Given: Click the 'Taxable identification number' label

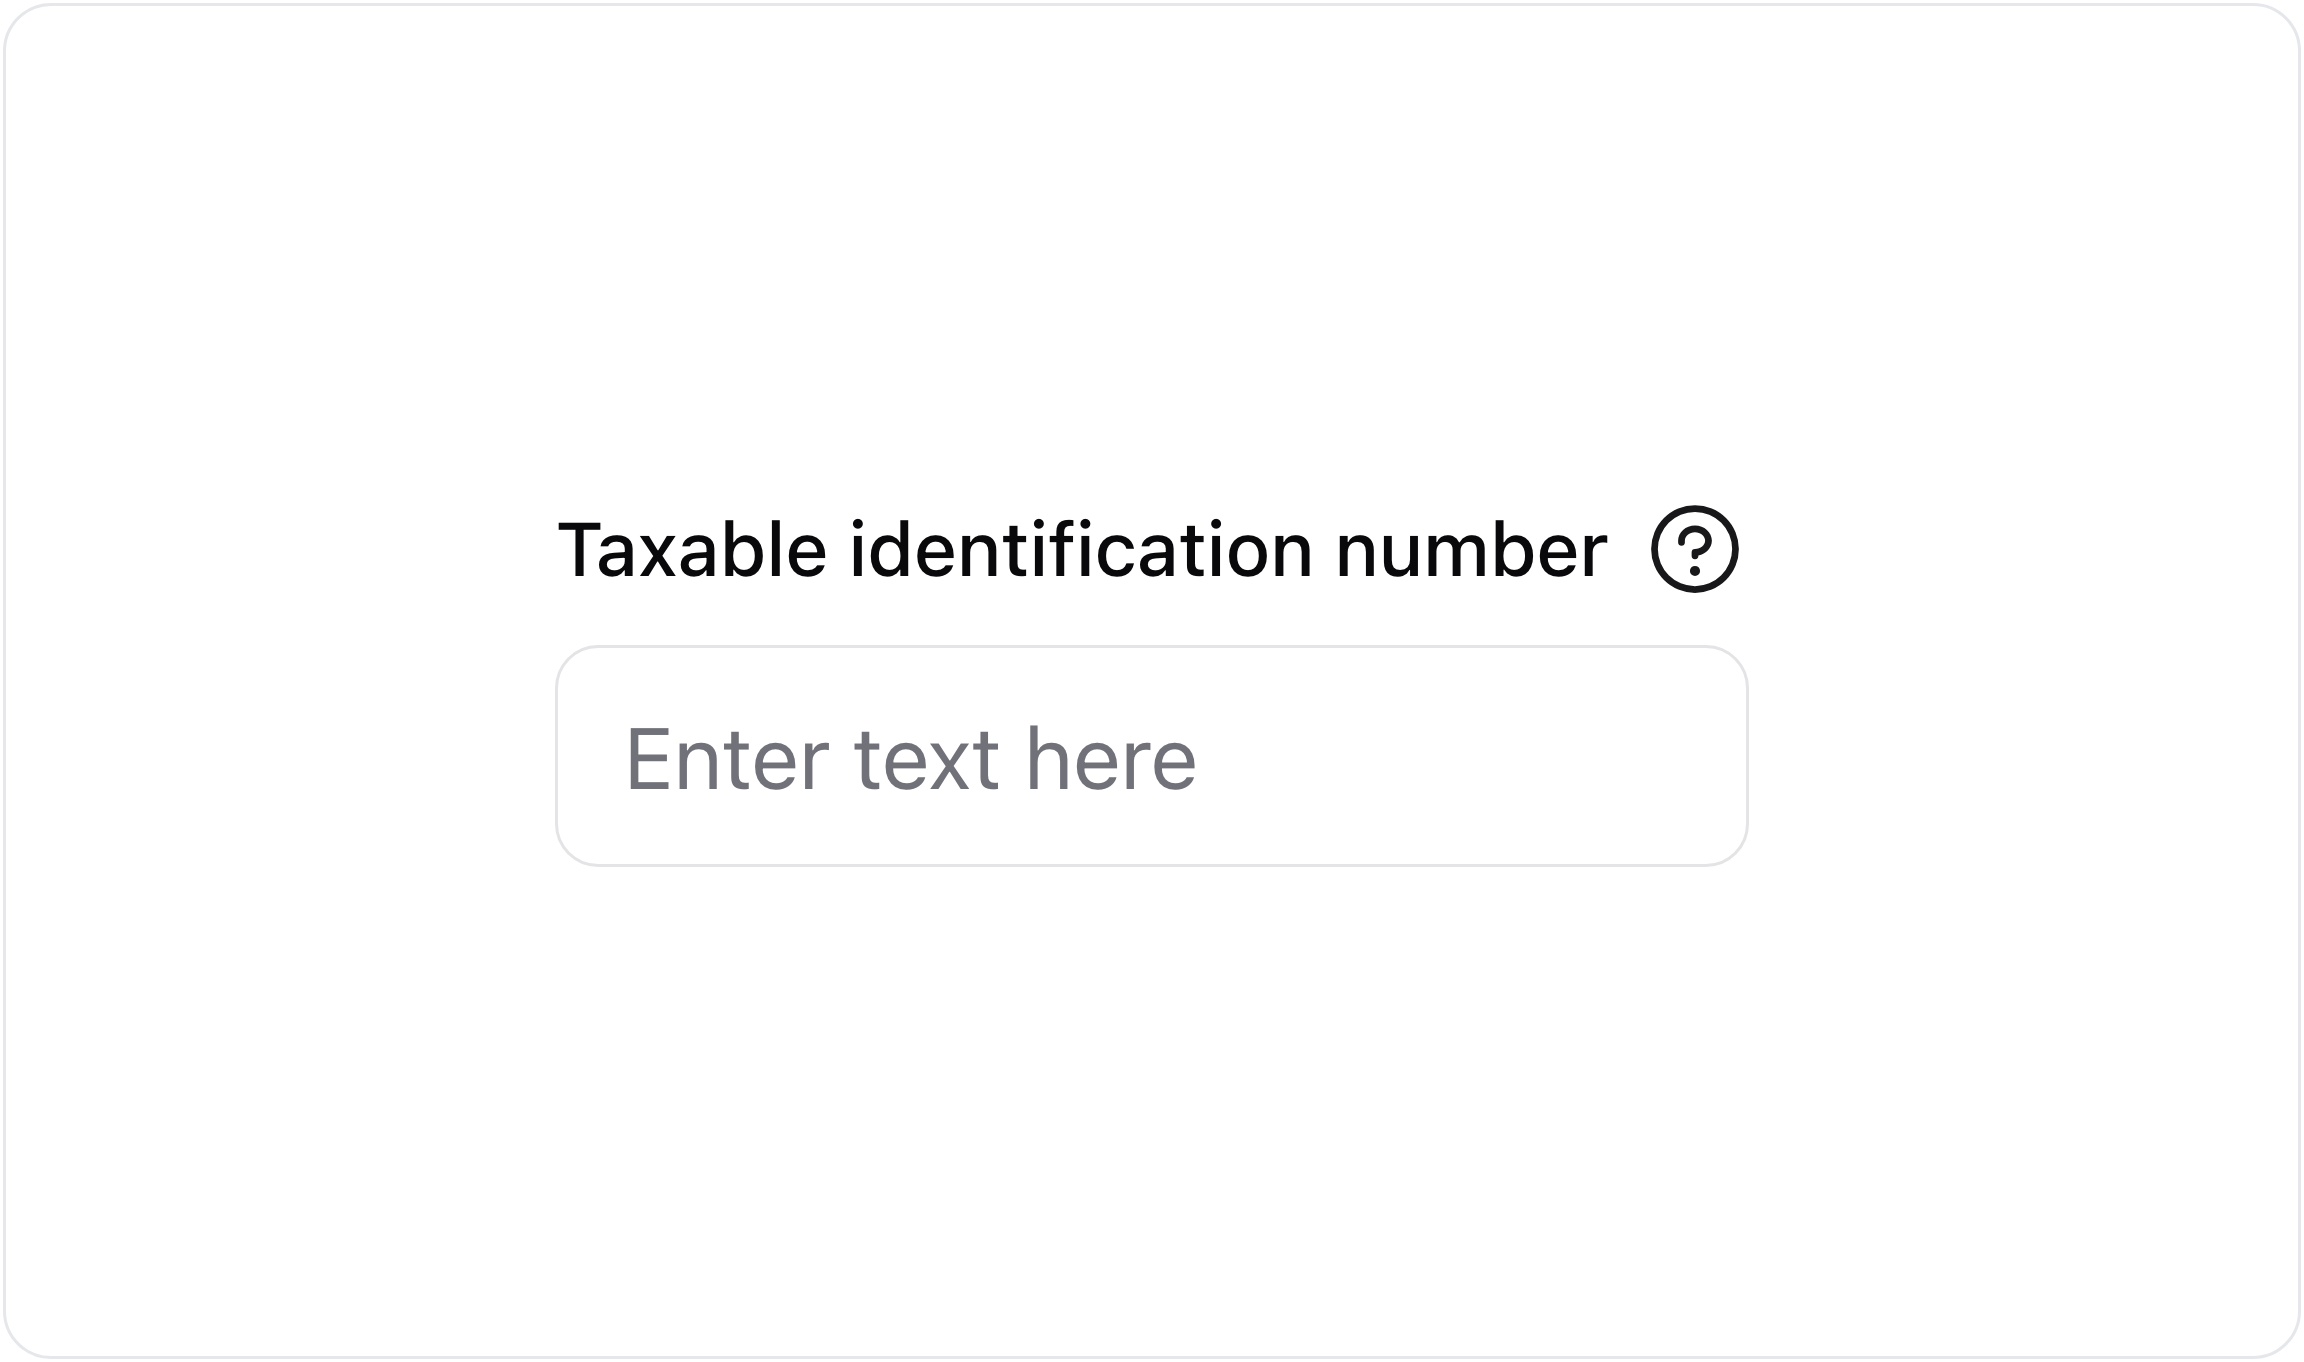Looking at the screenshot, I should 1082,550.
